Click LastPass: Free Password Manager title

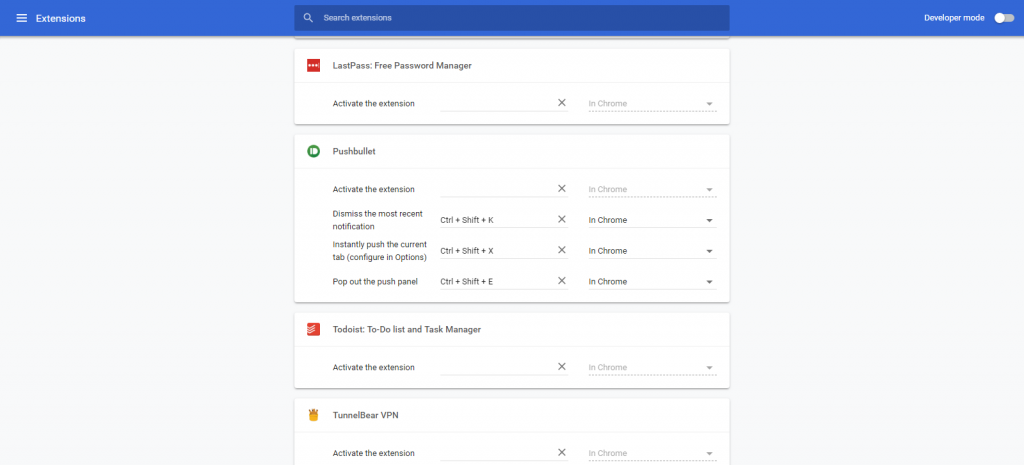point(402,65)
